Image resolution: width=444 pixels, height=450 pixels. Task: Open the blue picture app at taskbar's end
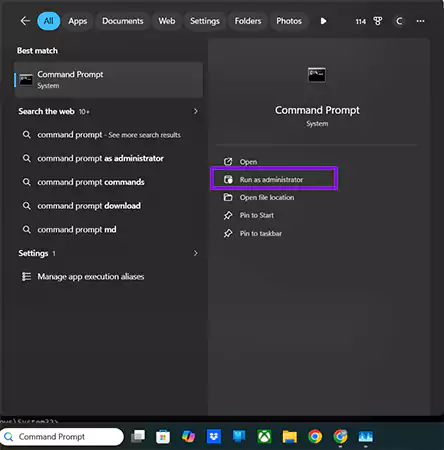tap(366, 437)
